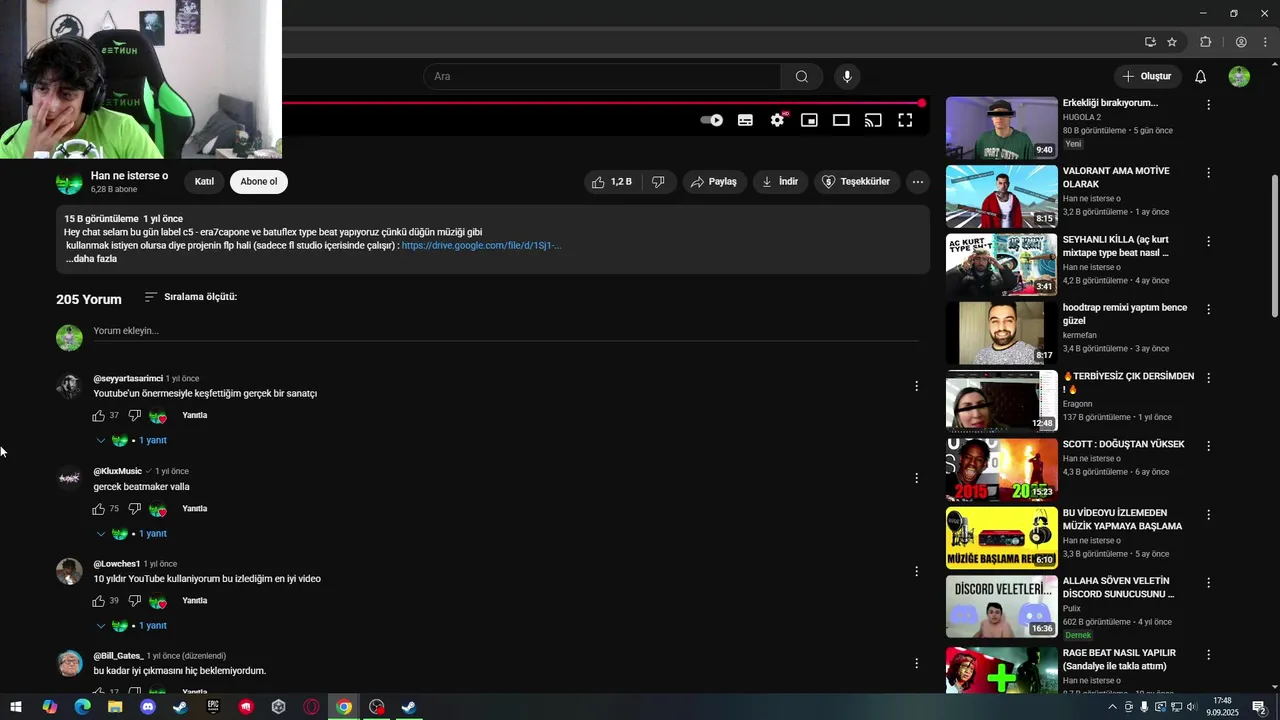The image size is (1280, 720).
Task: Open options for @KluxMusic comment
Action: pos(916,479)
